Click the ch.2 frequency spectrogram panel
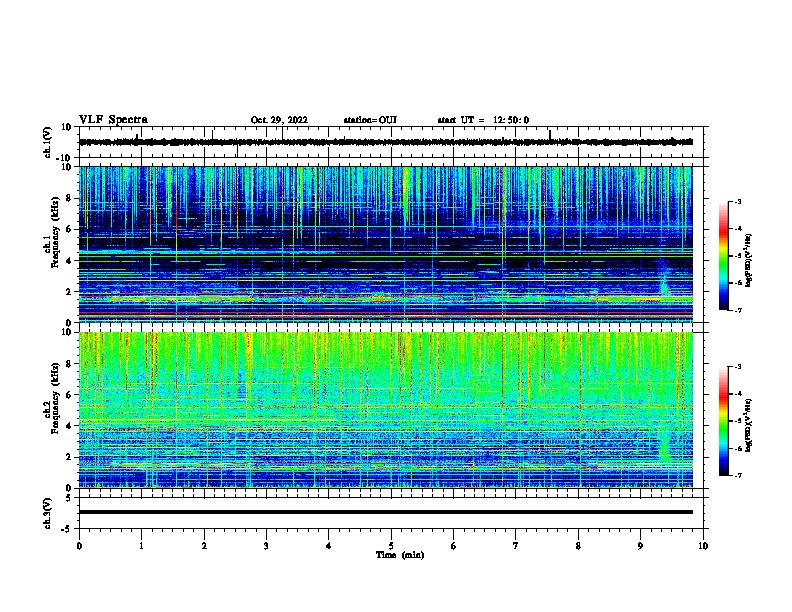The width and height of the screenshot is (792, 612). click(x=386, y=410)
